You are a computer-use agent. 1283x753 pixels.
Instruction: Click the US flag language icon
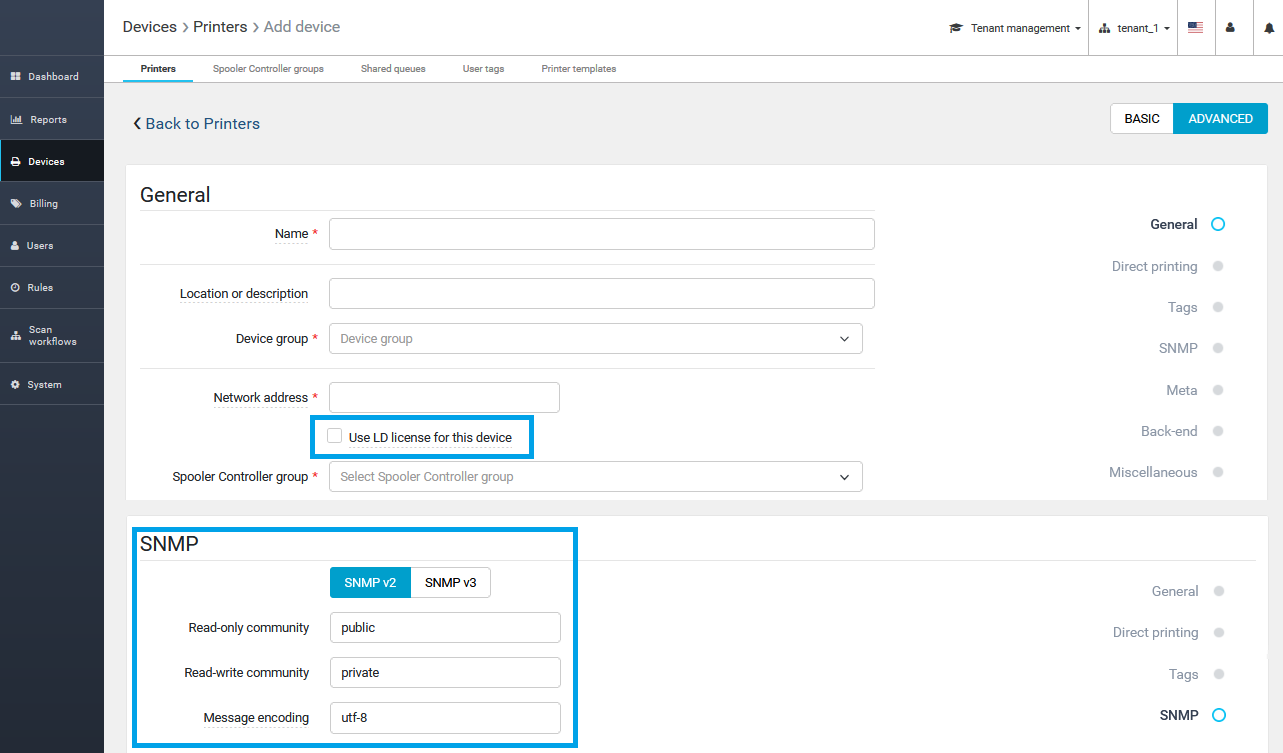1195,28
